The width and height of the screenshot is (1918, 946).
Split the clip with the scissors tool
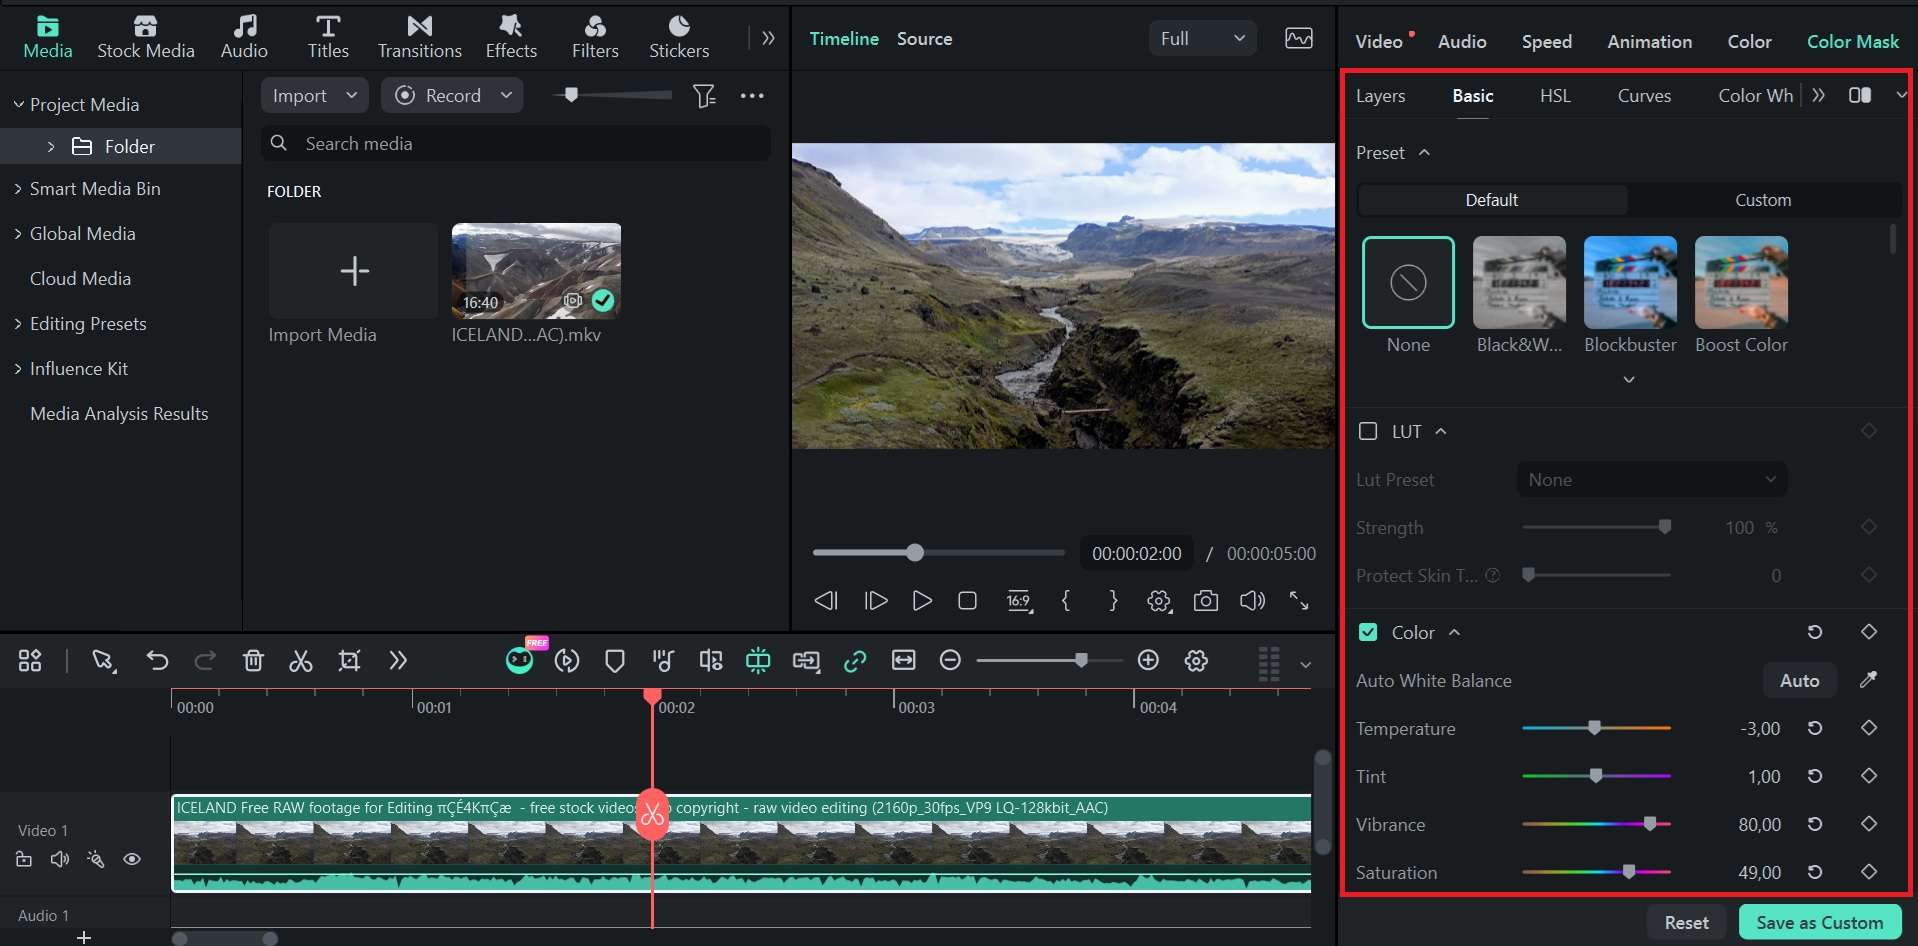pos(301,660)
